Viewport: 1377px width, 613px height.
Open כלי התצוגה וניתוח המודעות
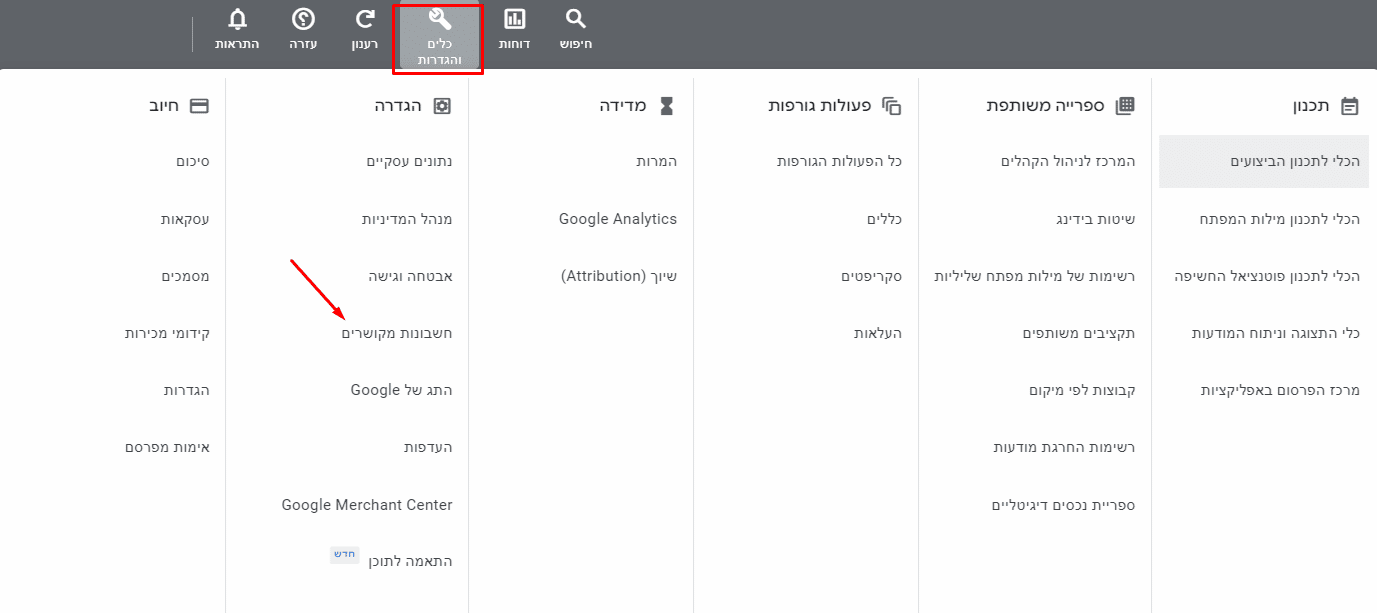click(x=1276, y=333)
